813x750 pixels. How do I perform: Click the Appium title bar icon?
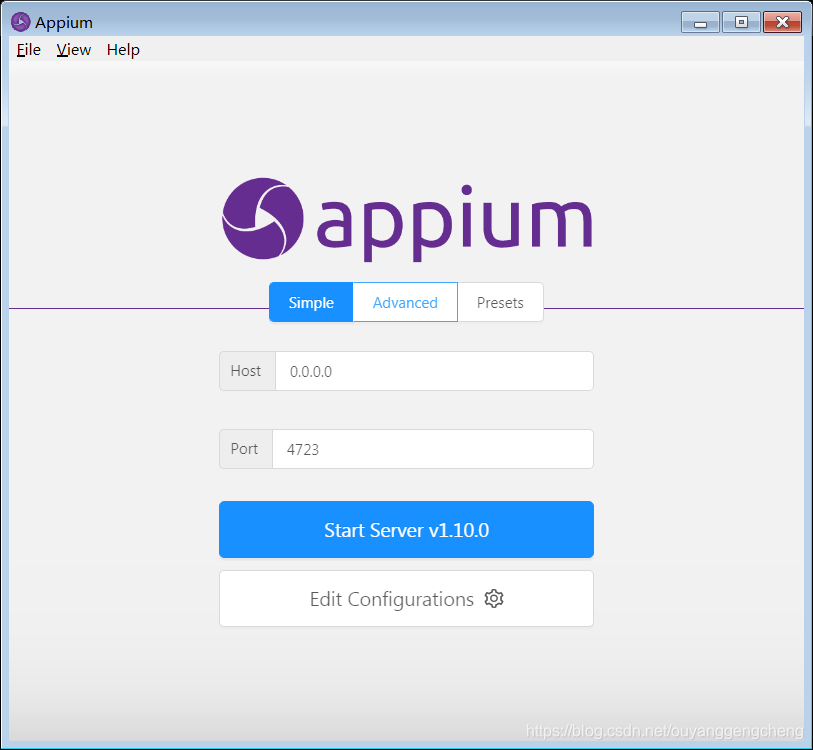(21, 22)
